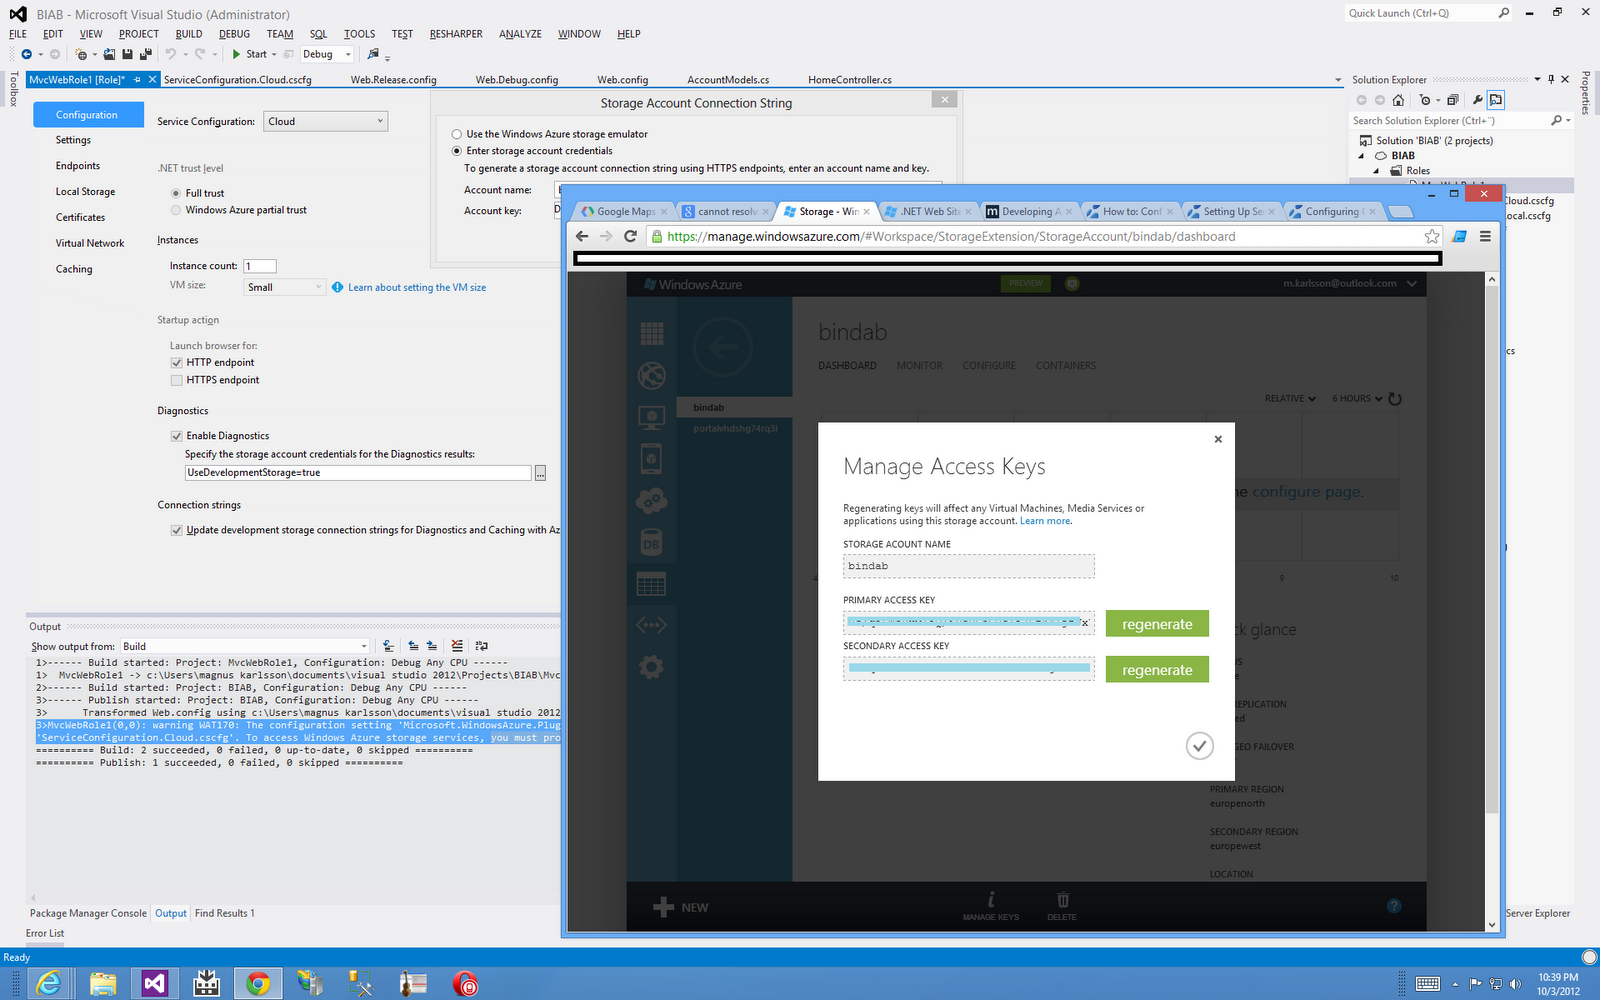Select 'Enter storage account credentials' radio
Viewport: 1600px width, 1000px height.
(457, 151)
